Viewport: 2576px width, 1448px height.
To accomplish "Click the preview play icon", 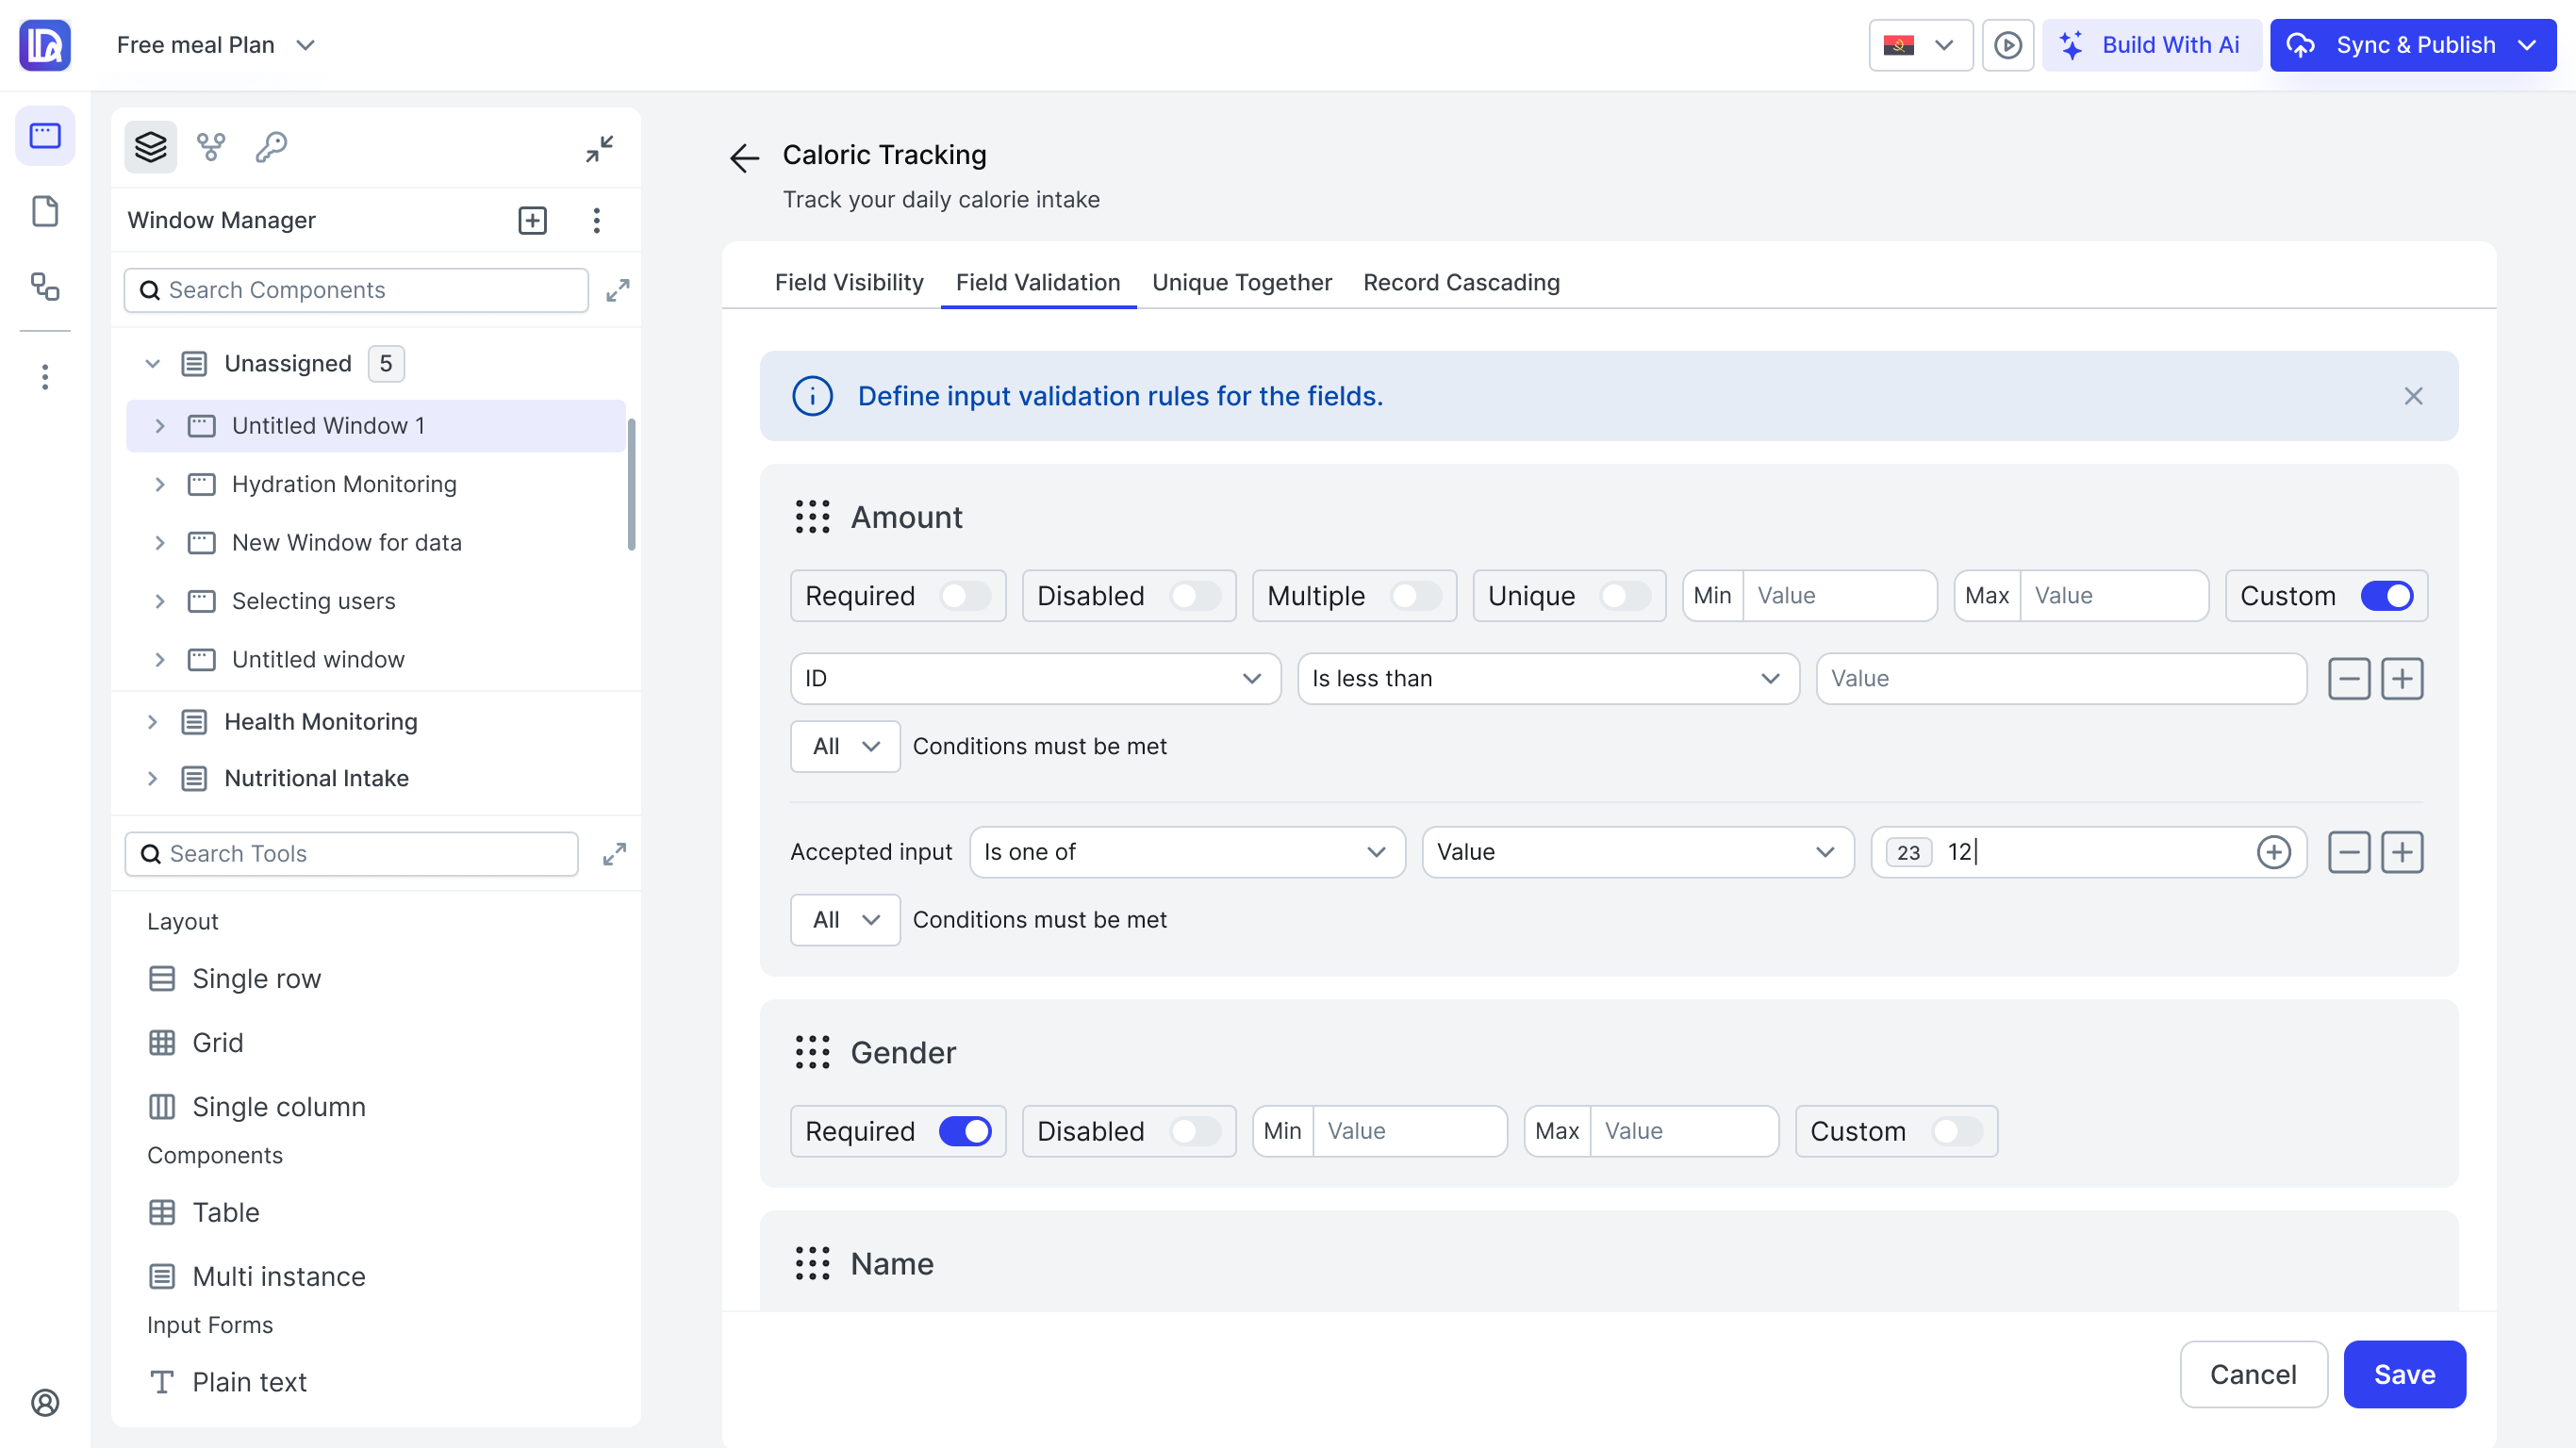I will [2008, 45].
